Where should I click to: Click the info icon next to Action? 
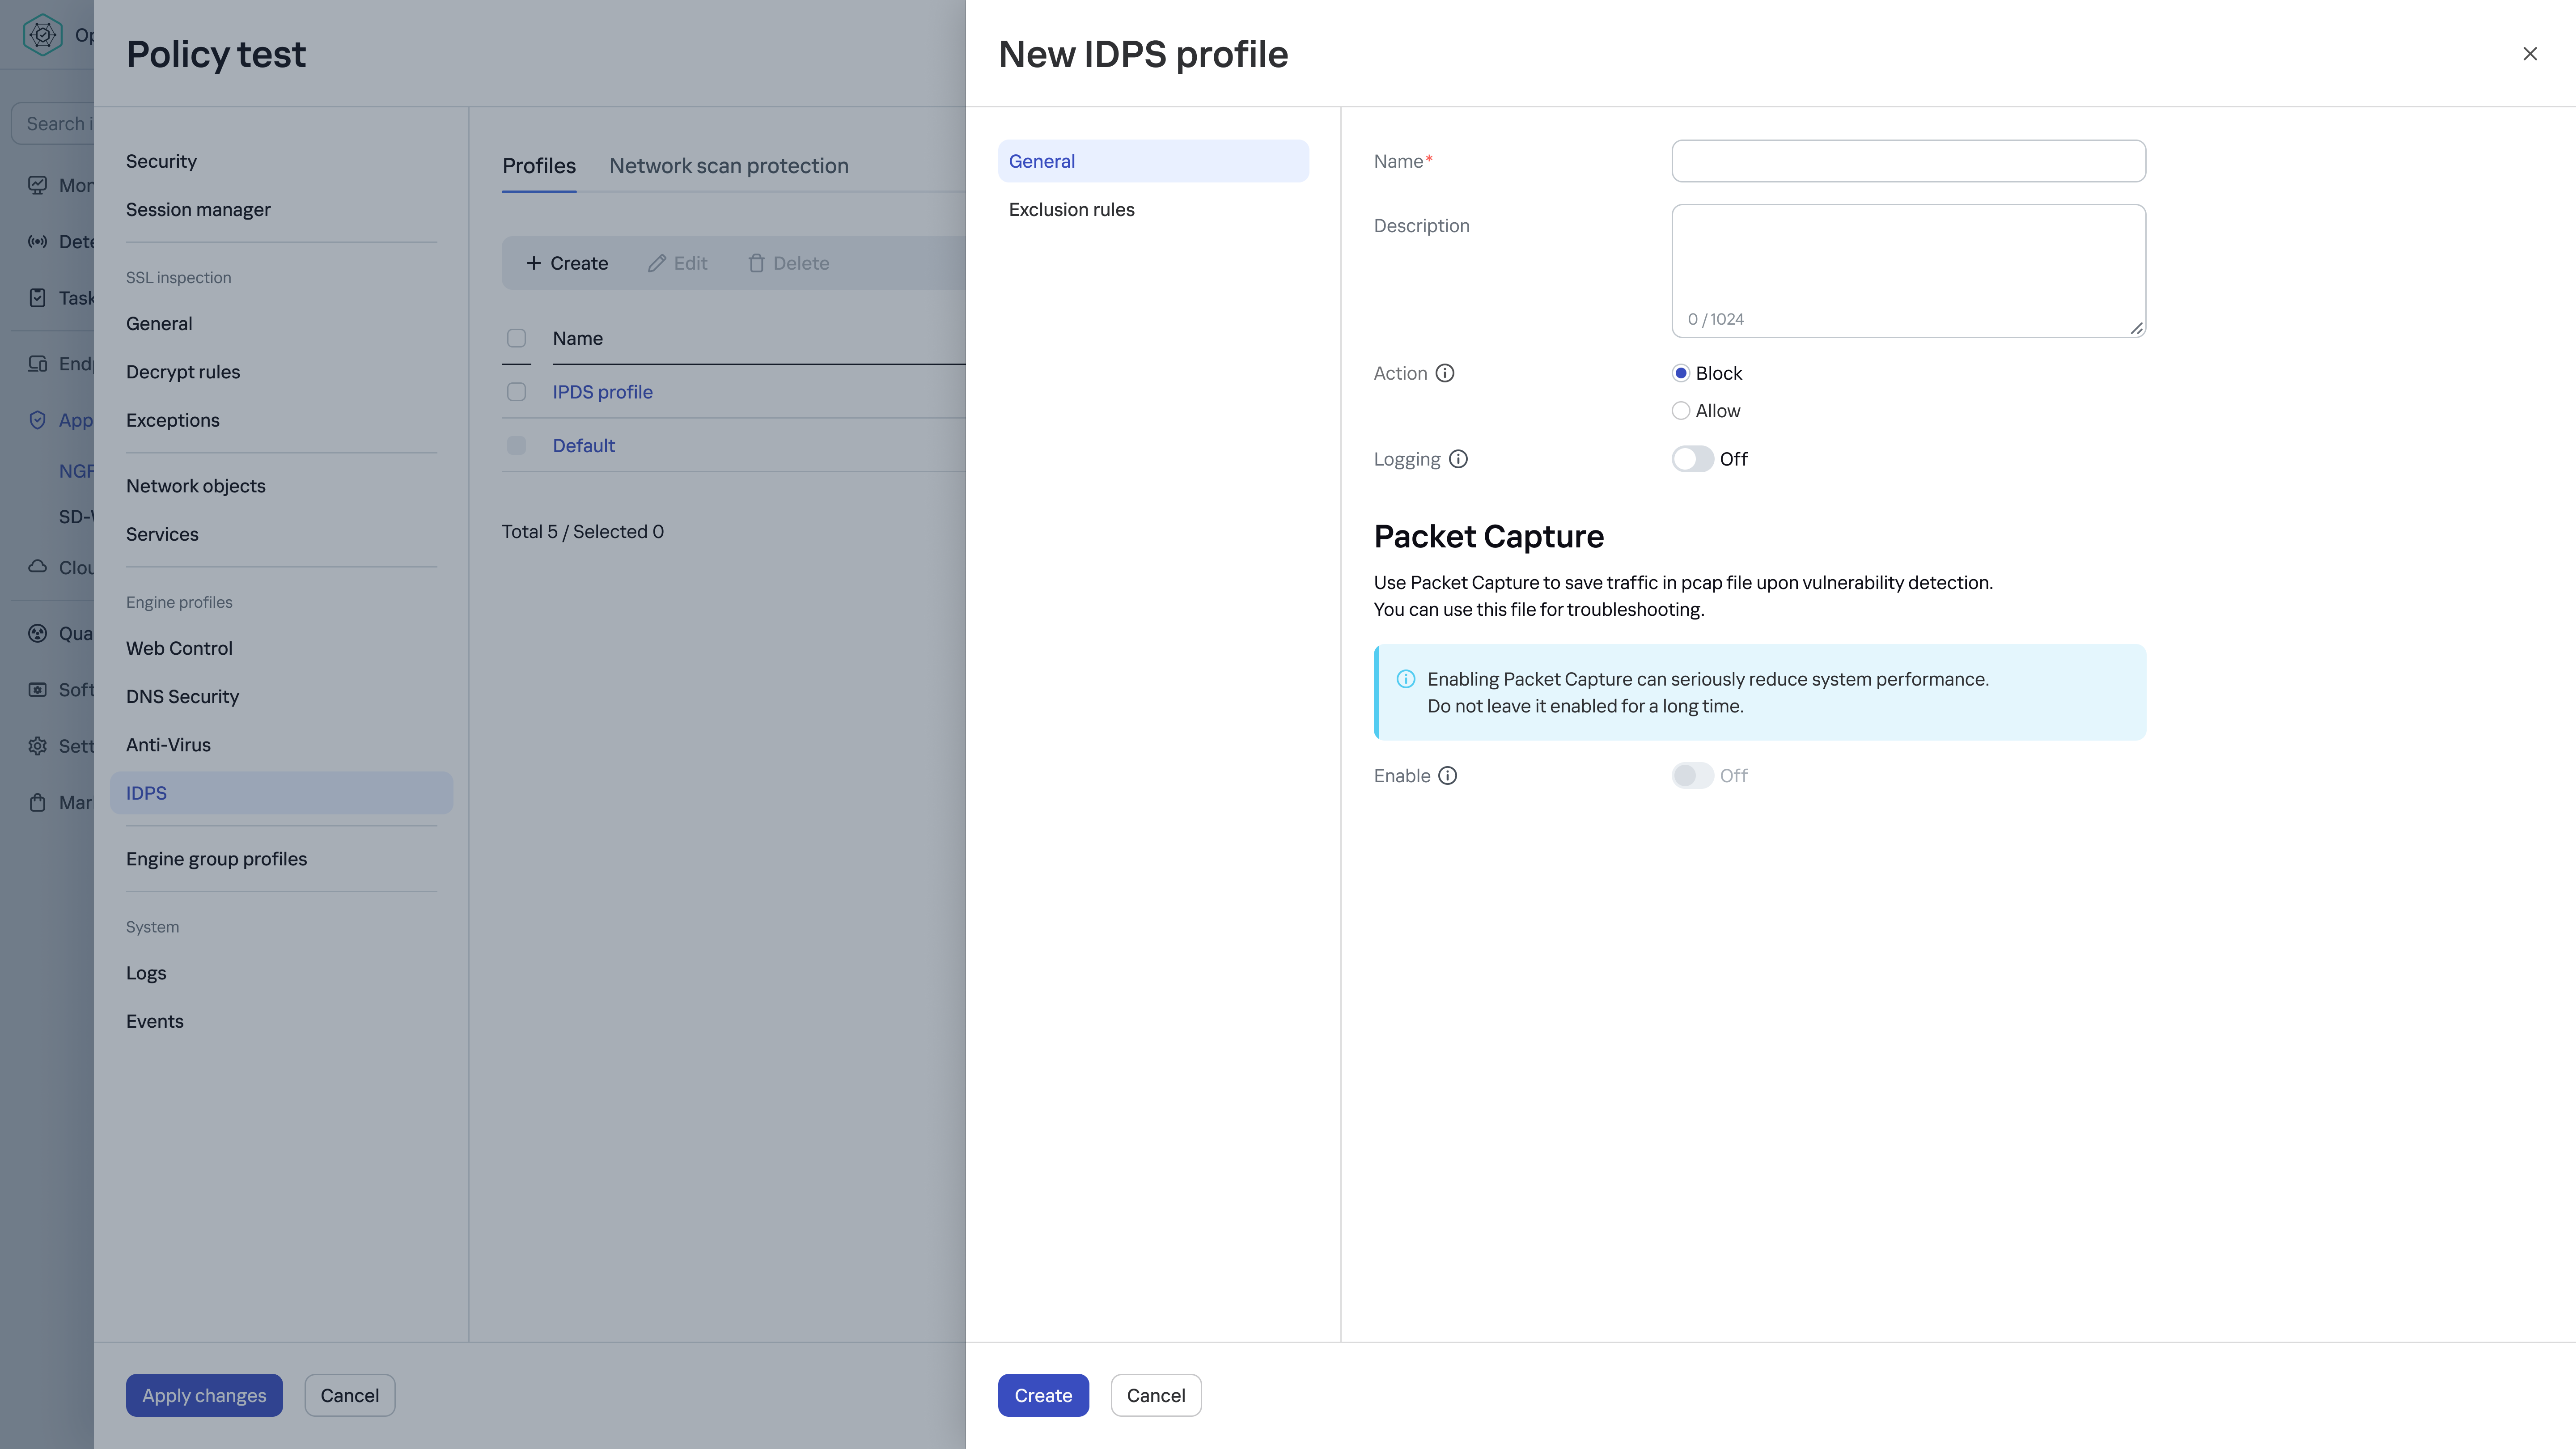pos(1445,373)
